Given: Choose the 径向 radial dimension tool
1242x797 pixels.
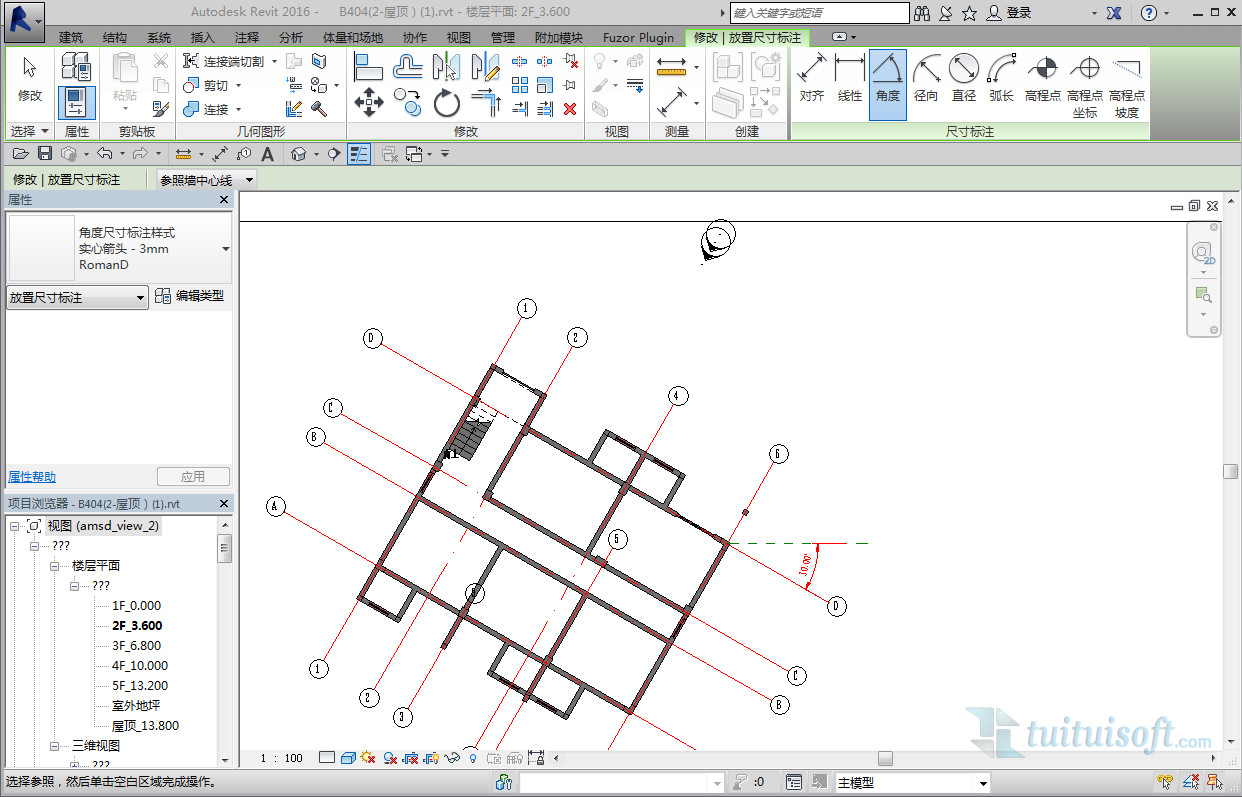Looking at the screenshot, I should click(926, 79).
